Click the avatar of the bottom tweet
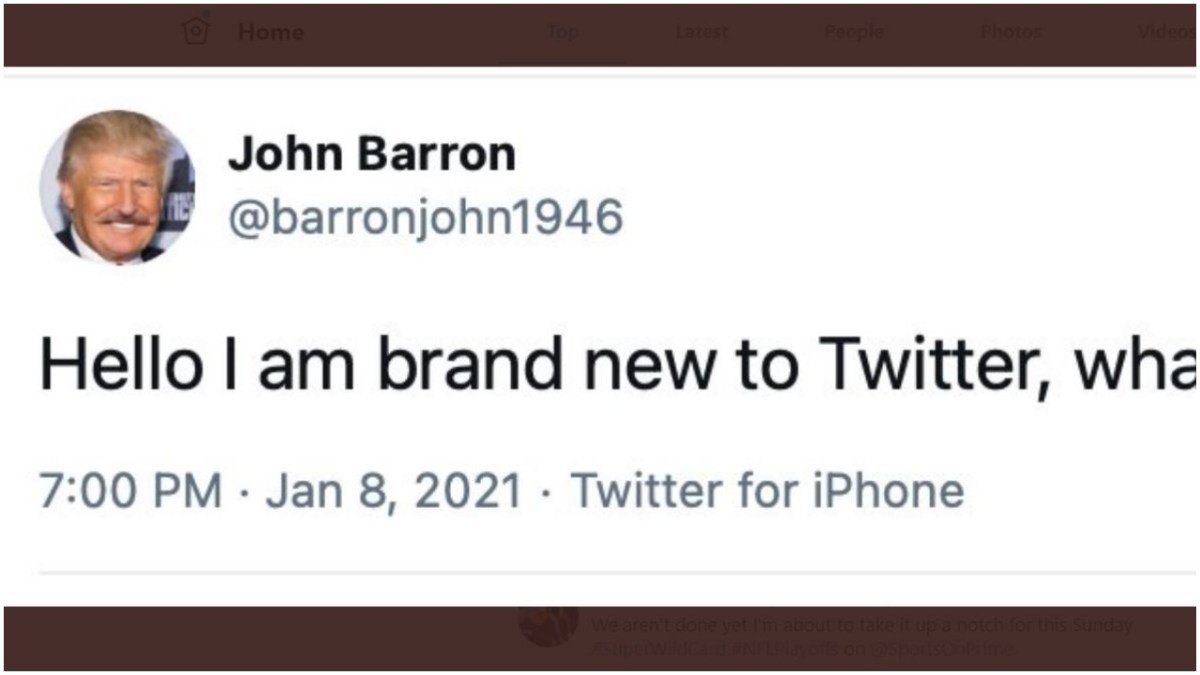Screen dimensions: 1200x675 point(548,626)
